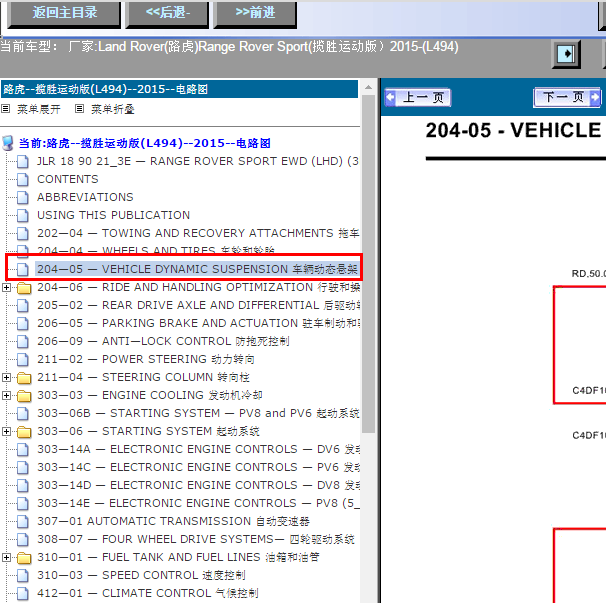Open 303-06B Starting System PV8 and PV6
This screenshot has height=603, width=606.
[x=198, y=414]
